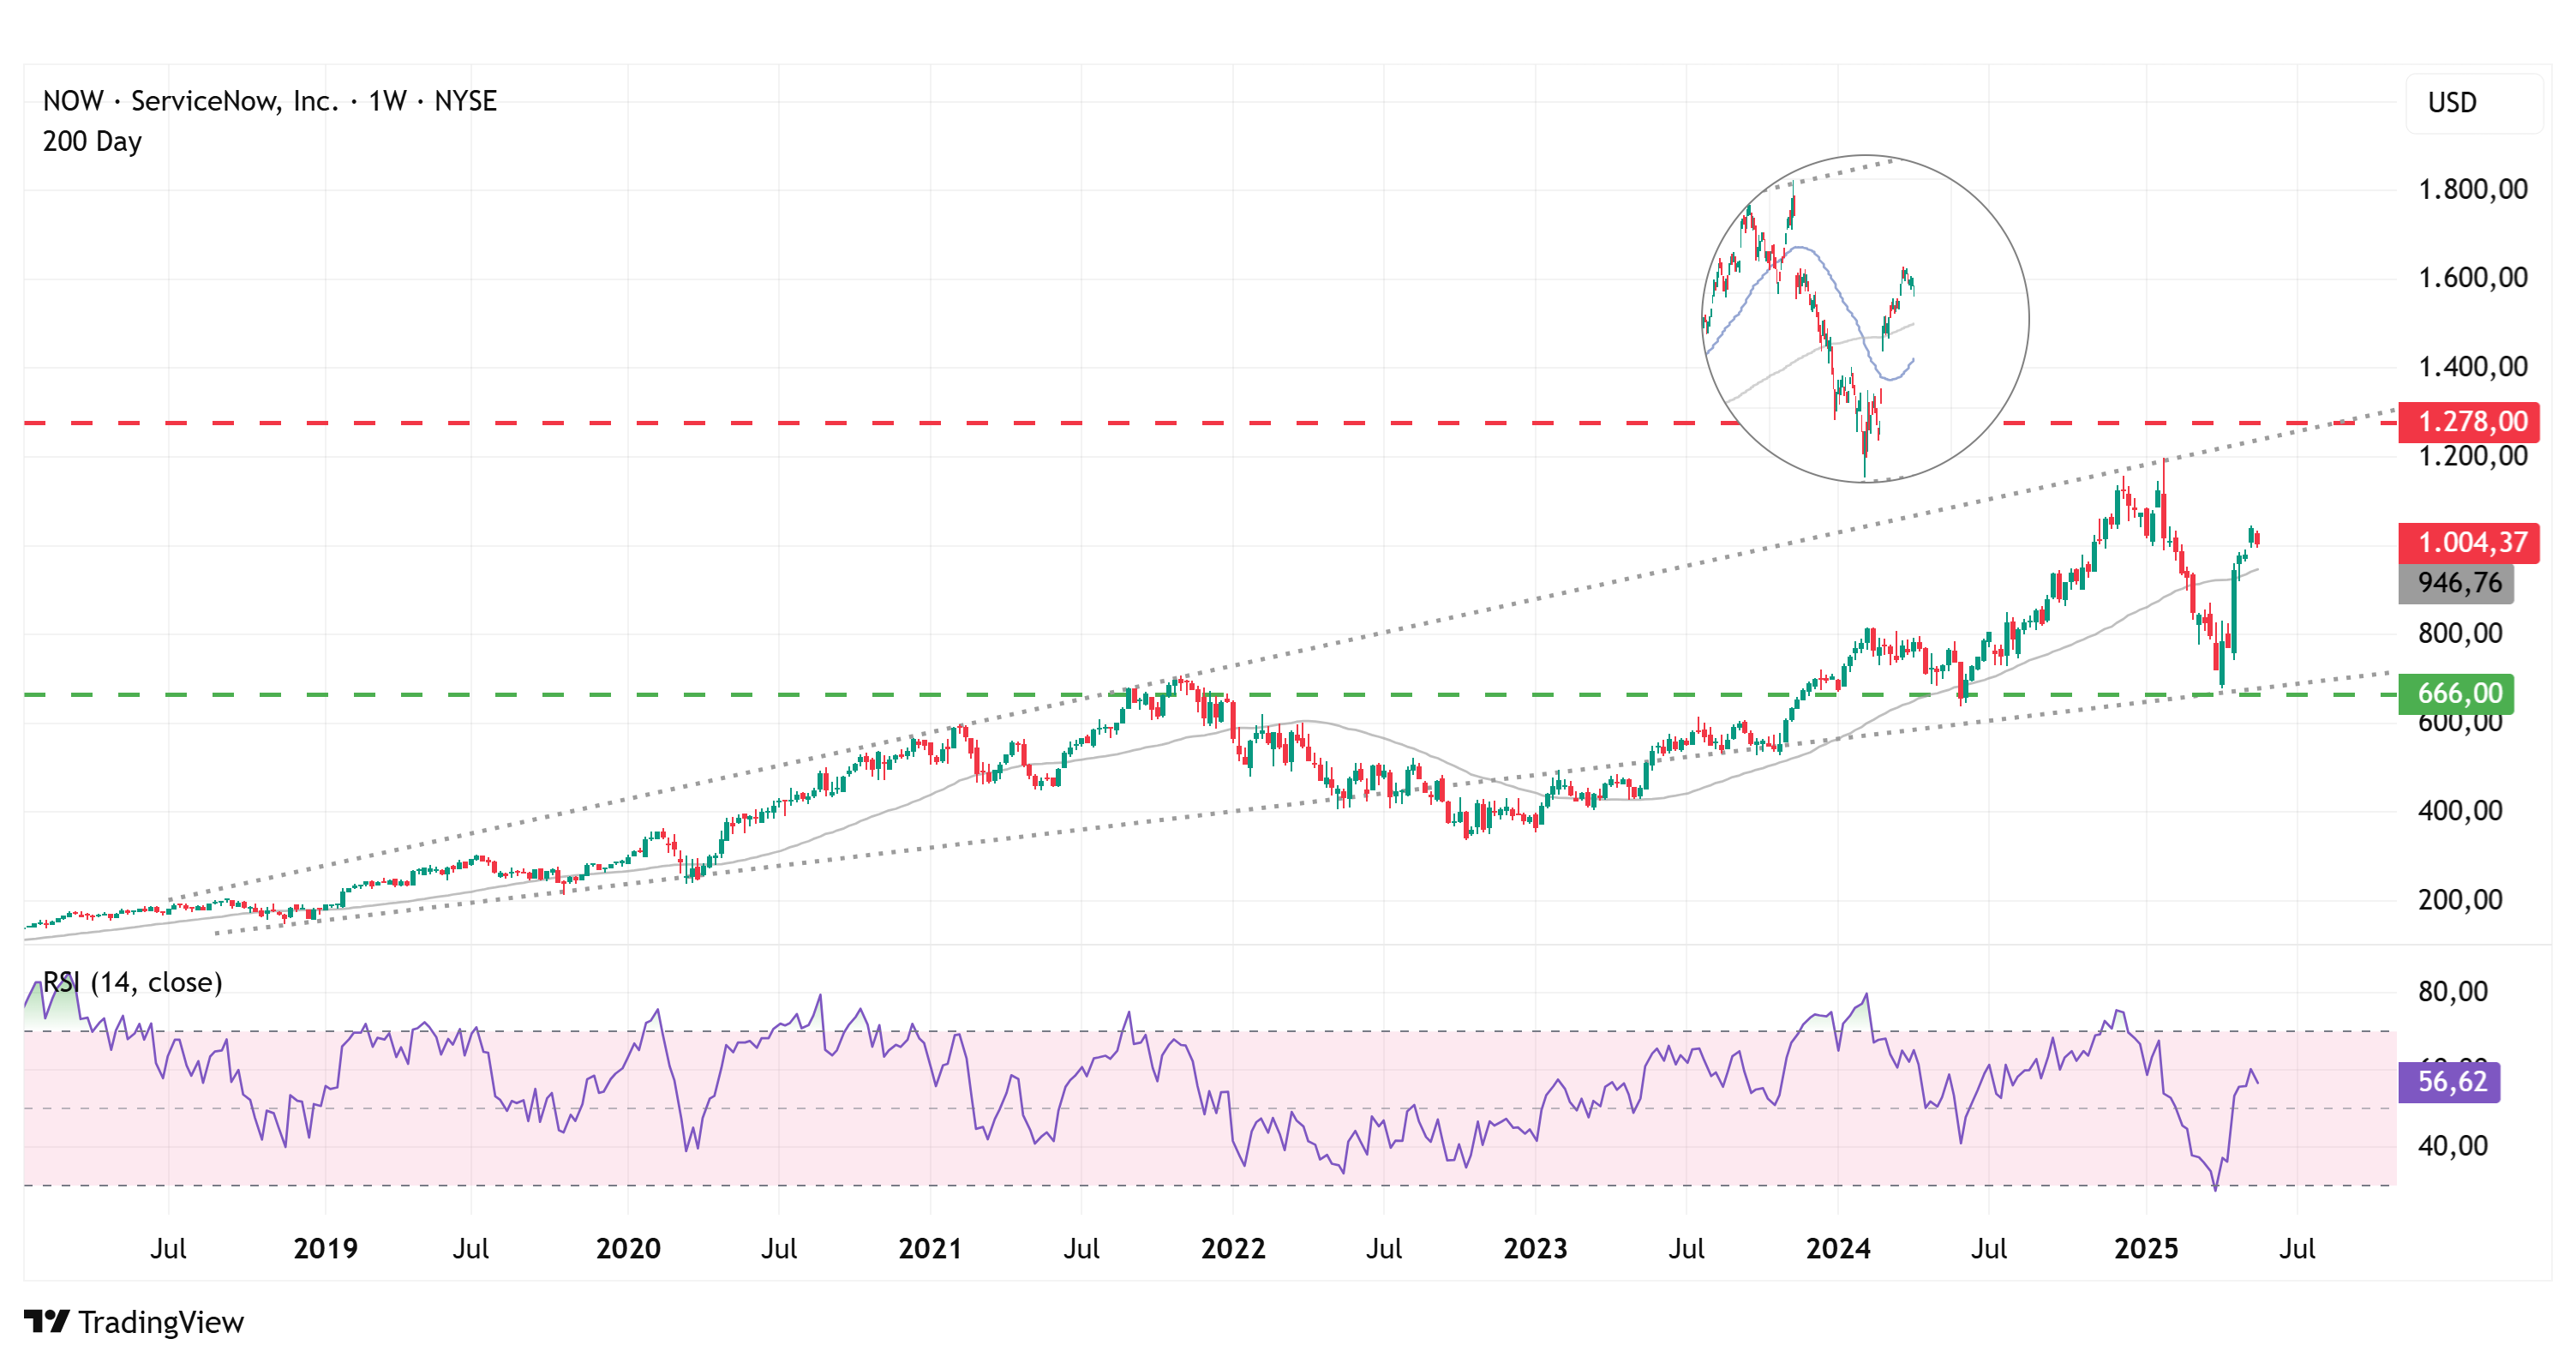Click the NOW ServiceNow symbol title
The image size is (2576, 1363).
[x=270, y=101]
